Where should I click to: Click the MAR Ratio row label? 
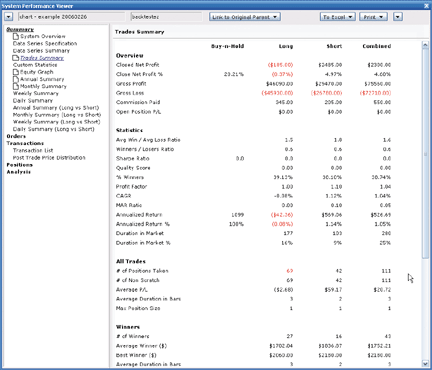[x=129, y=205]
